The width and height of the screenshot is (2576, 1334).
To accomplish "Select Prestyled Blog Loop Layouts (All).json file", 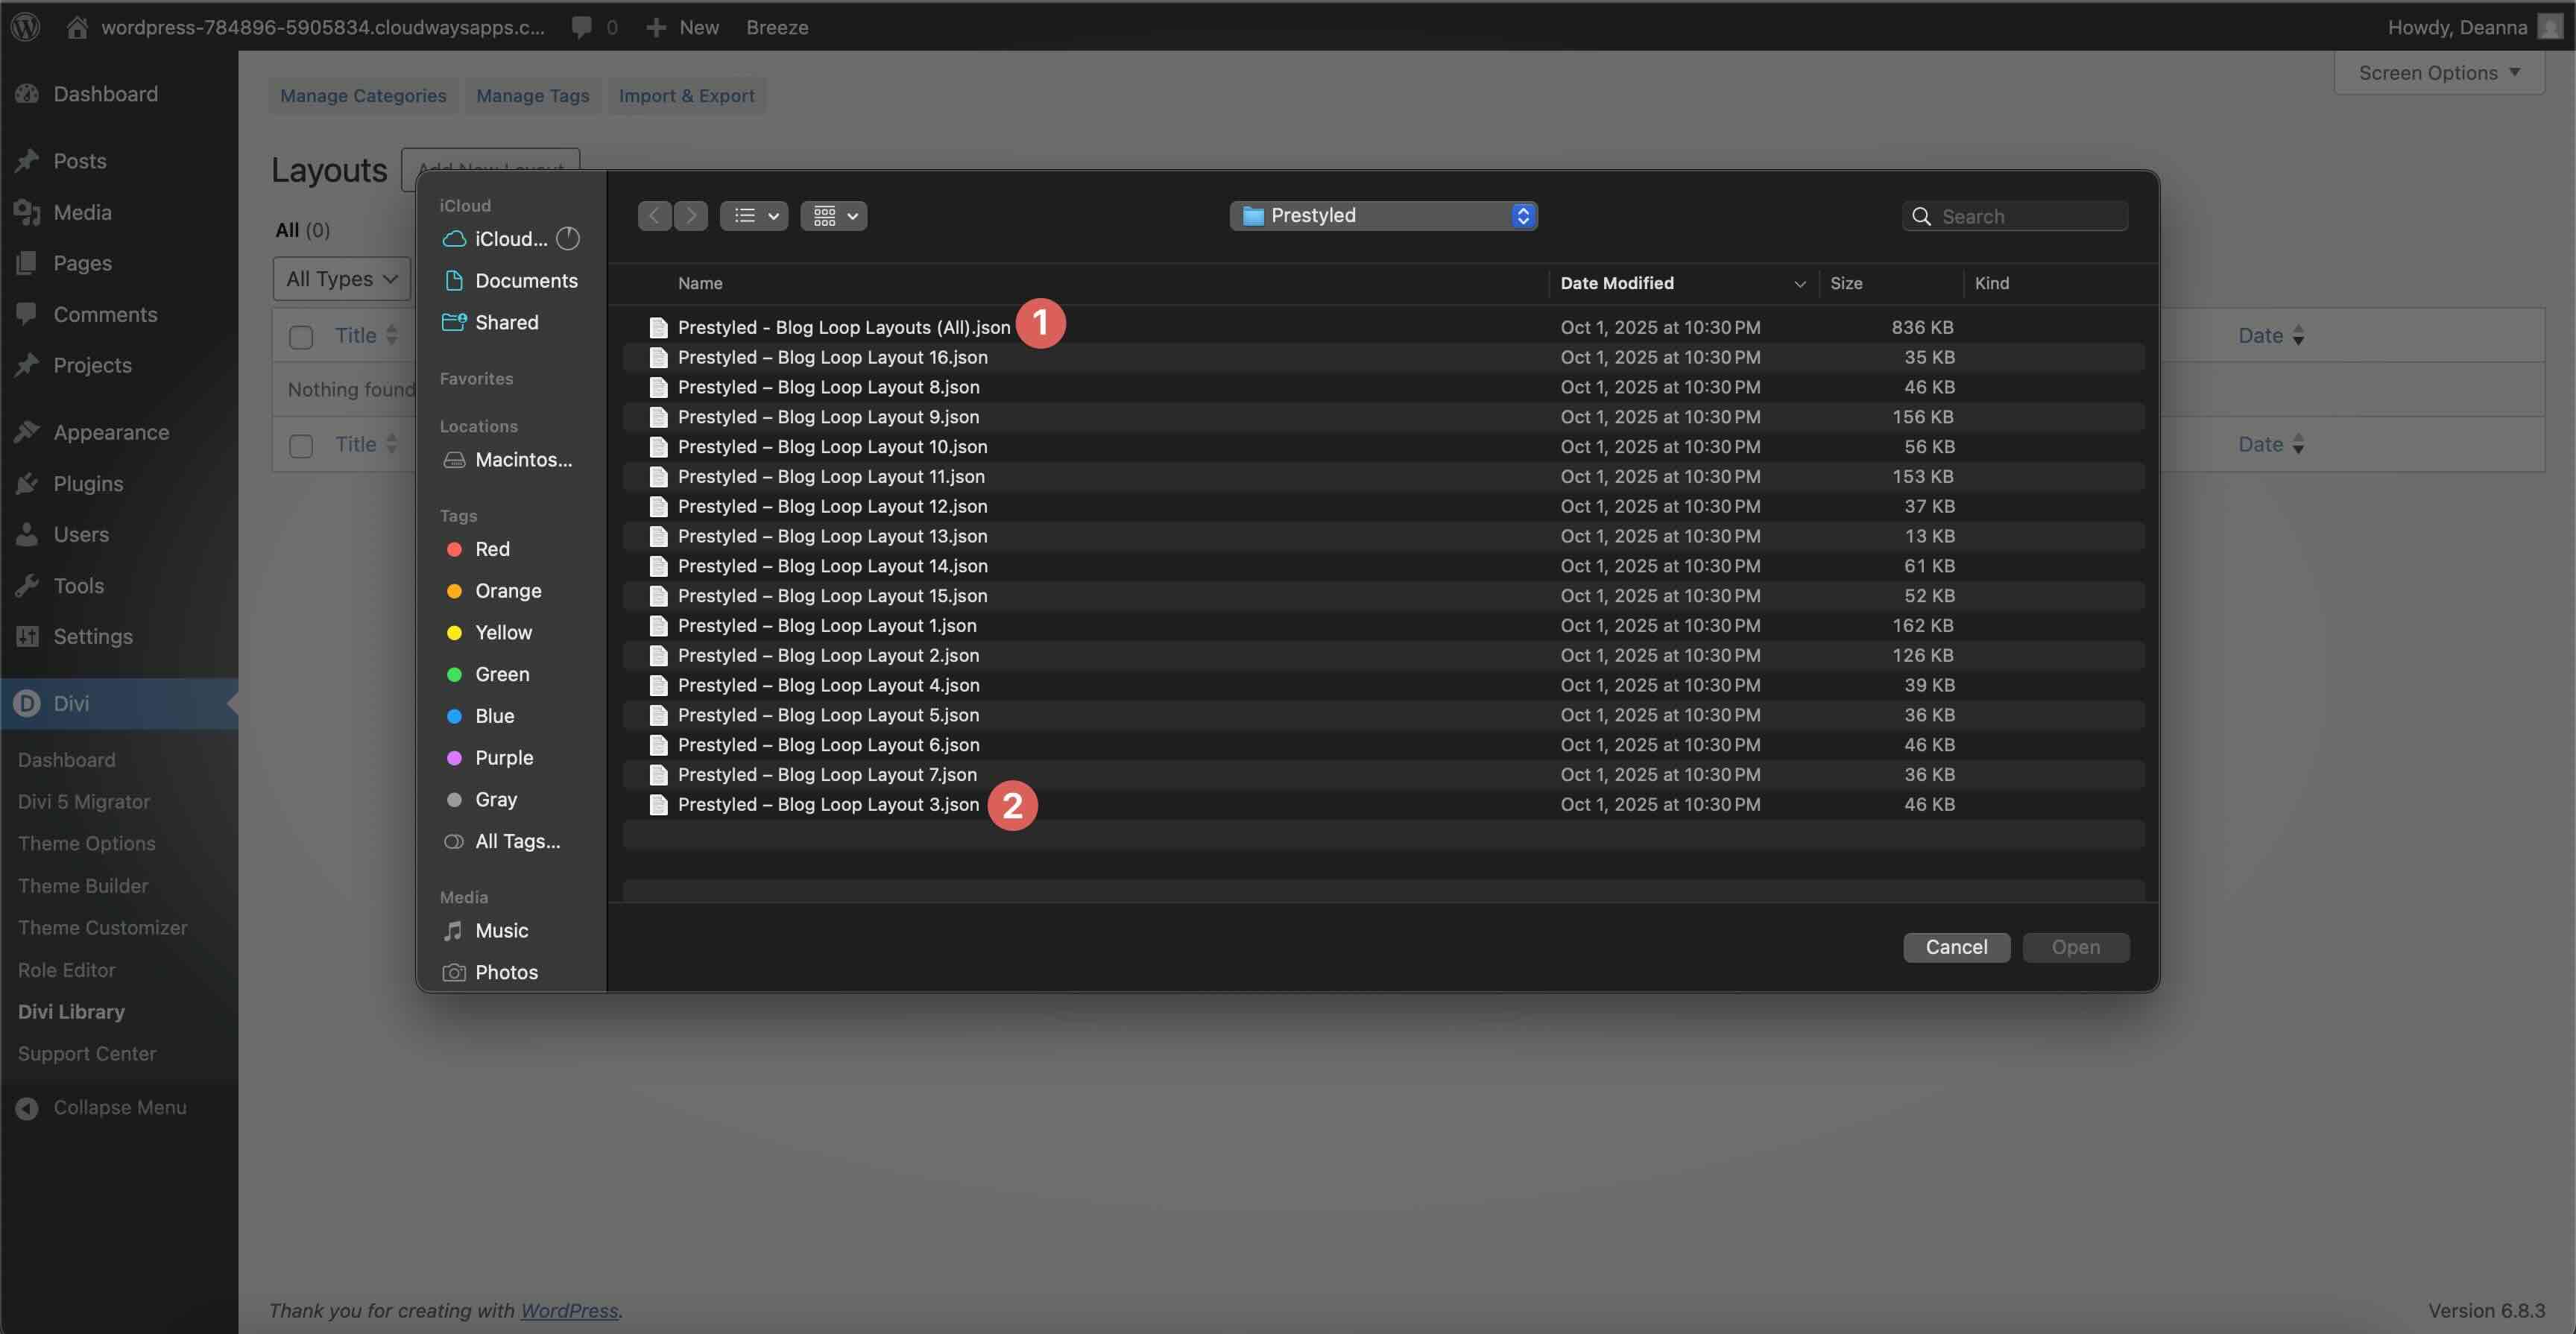I will [843, 327].
